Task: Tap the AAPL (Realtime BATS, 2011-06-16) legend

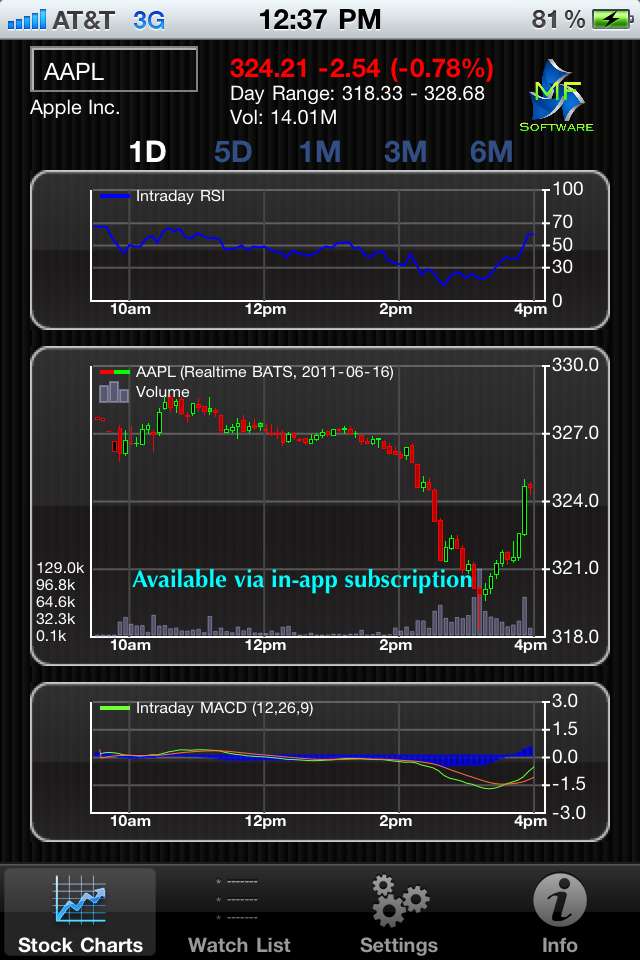Action: click(x=265, y=372)
